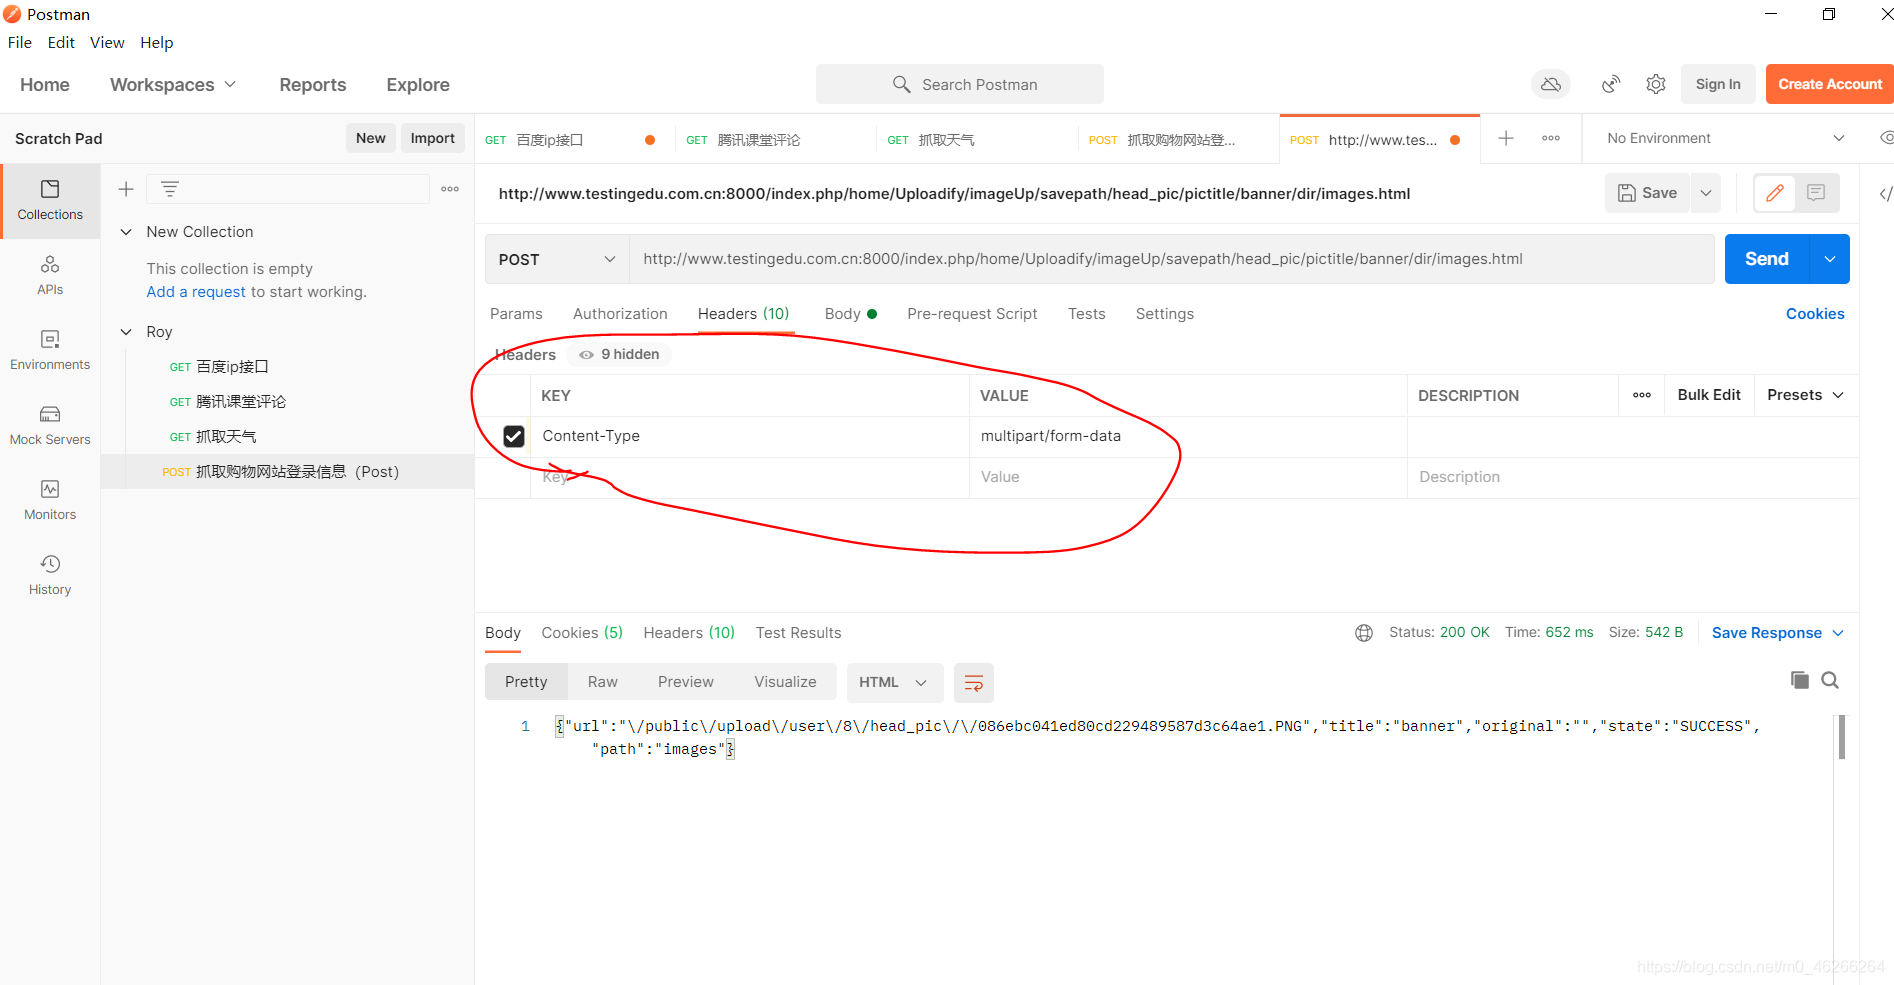Open the View menu

point(107,43)
